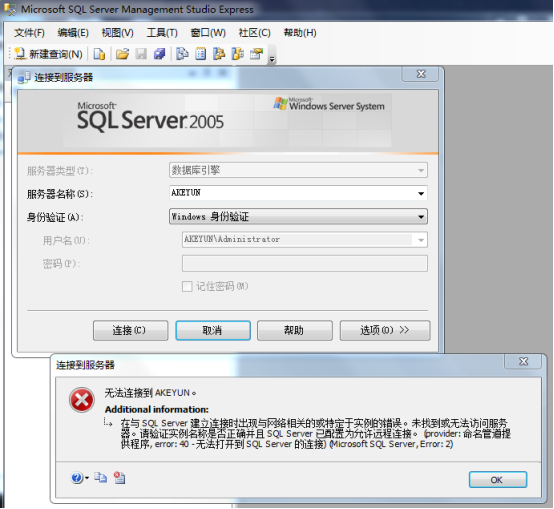Click the registered servers toolbar icon

coord(182,54)
